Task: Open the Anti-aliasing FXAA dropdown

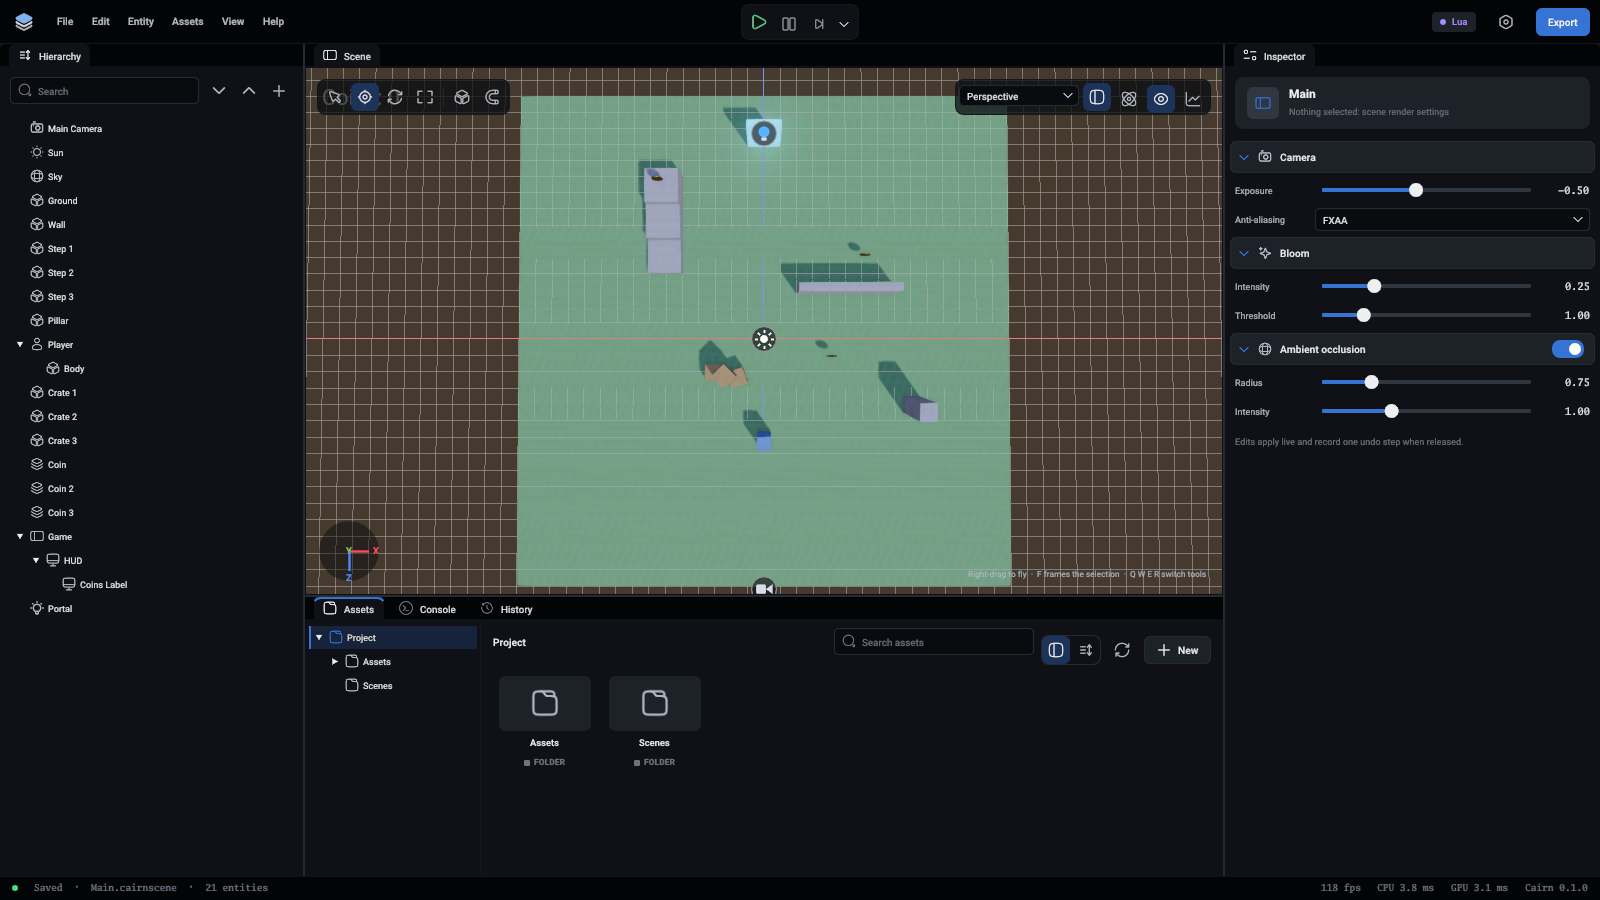Action: click(x=1452, y=220)
